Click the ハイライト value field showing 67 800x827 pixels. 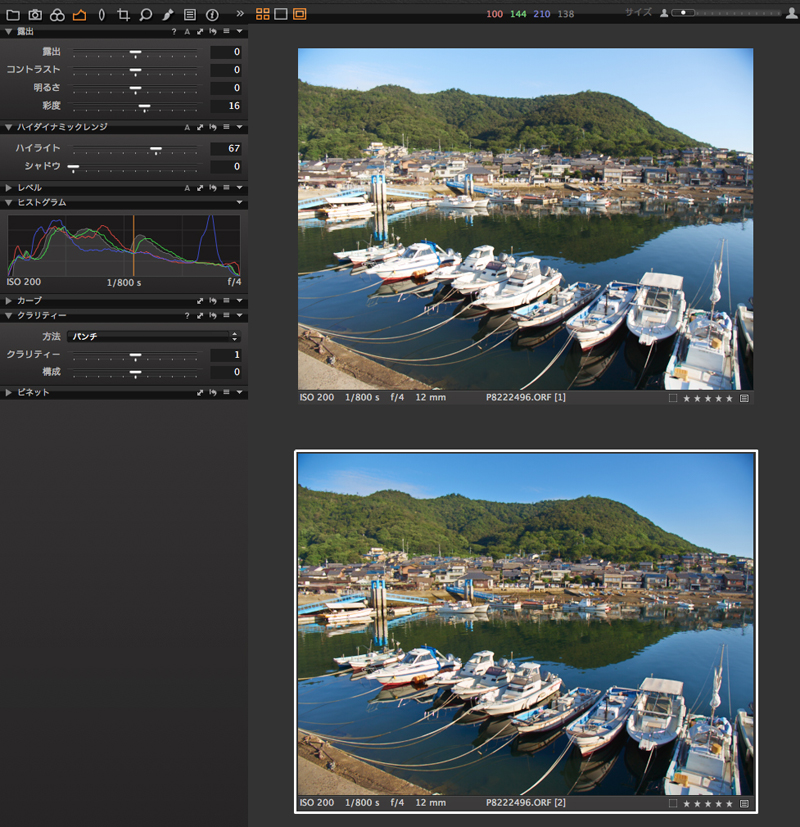pyautogui.click(x=226, y=148)
